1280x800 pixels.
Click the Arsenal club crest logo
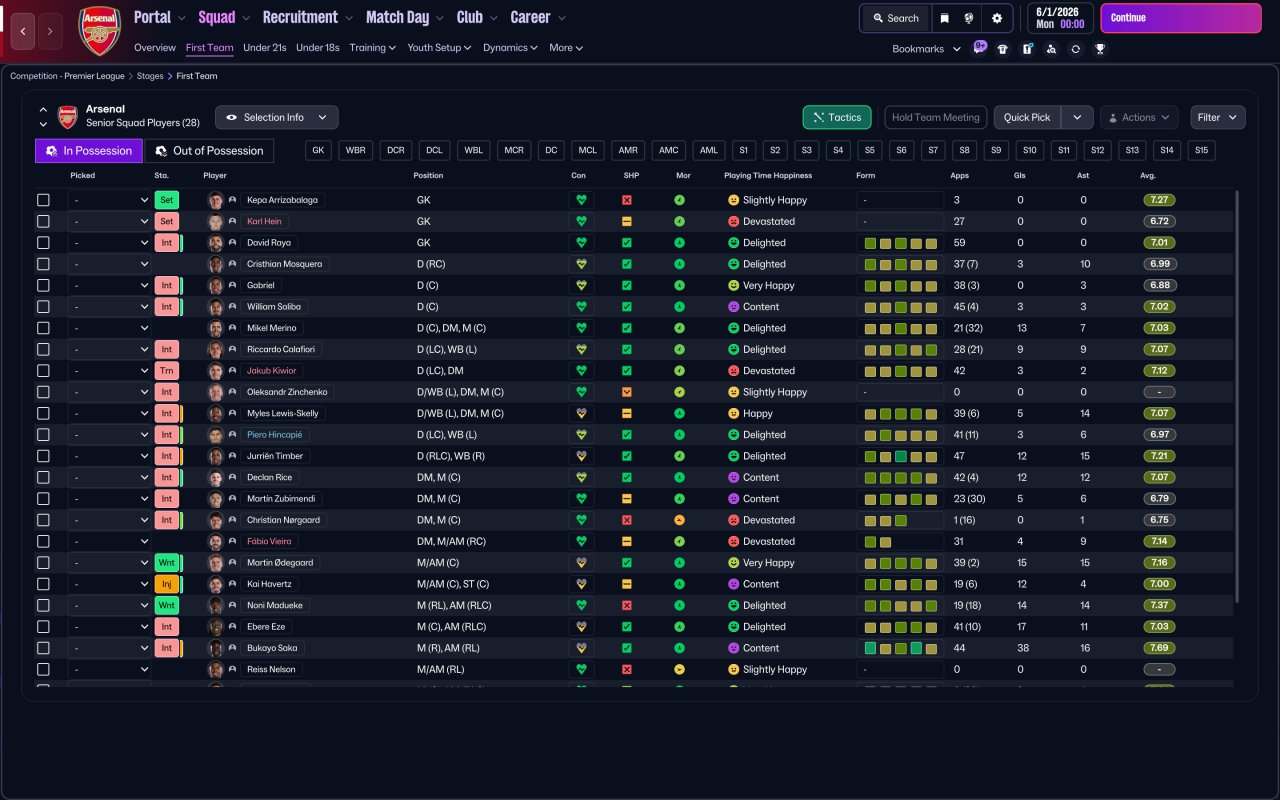coord(99,31)
